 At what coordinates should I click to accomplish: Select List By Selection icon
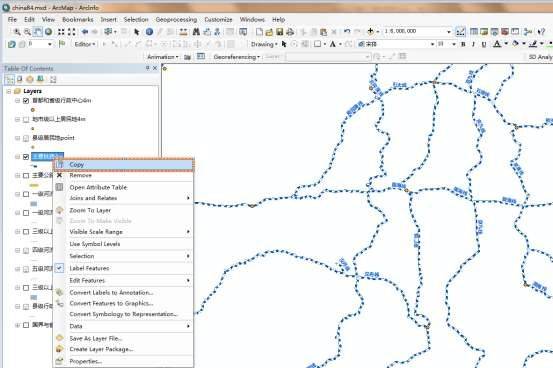(x=41, y=79)
